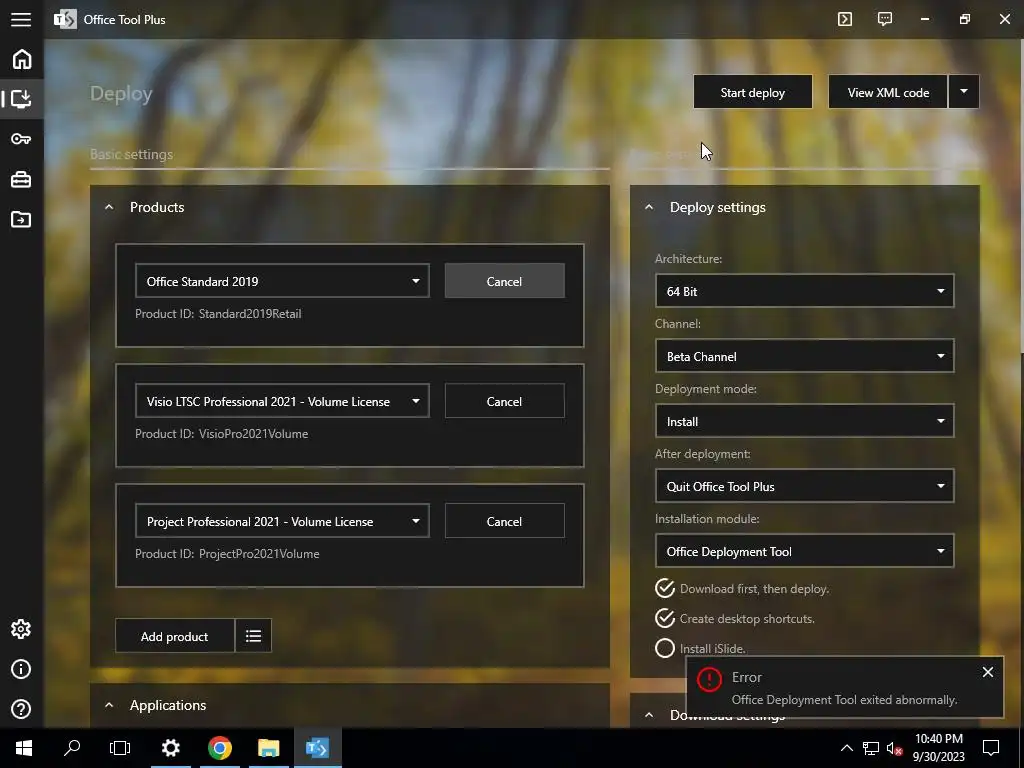Select the Deploy sidebar icon
The height and width of the screenshot is (768, 1024).
[x=22, y=99]
